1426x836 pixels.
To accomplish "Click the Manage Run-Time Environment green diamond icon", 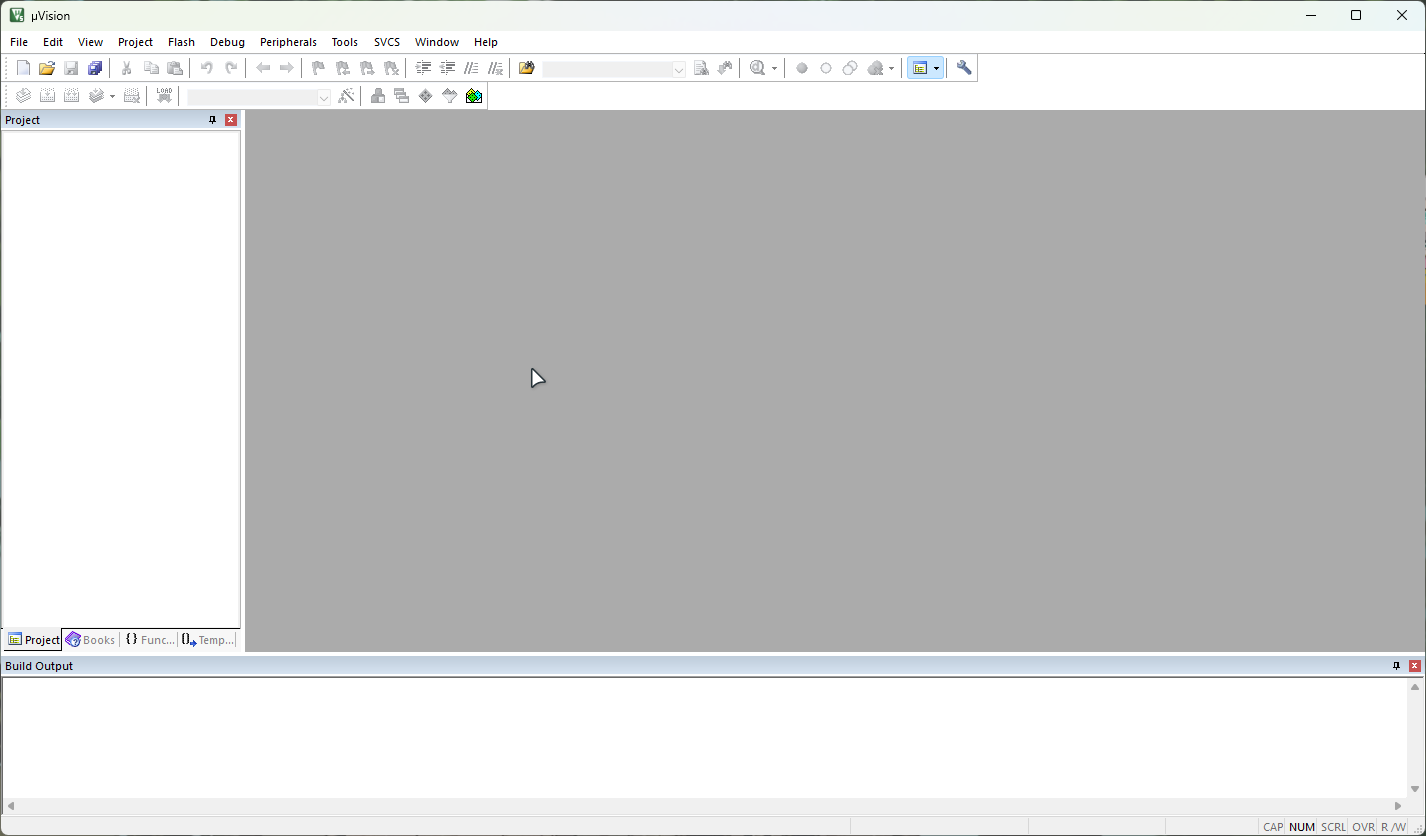I will click(426, 96).
